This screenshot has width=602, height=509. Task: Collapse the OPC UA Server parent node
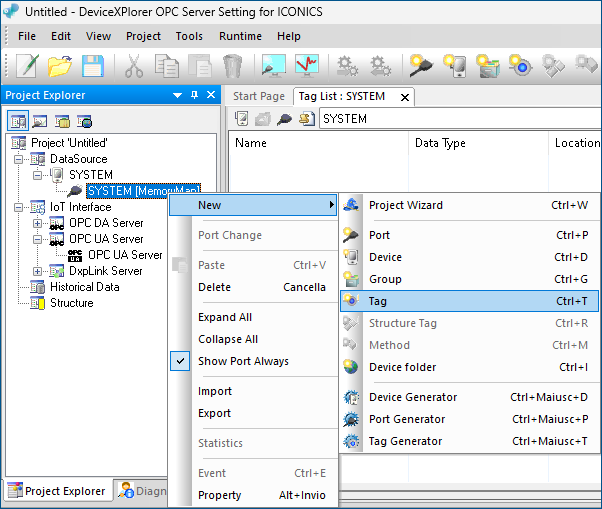(37, 239)
